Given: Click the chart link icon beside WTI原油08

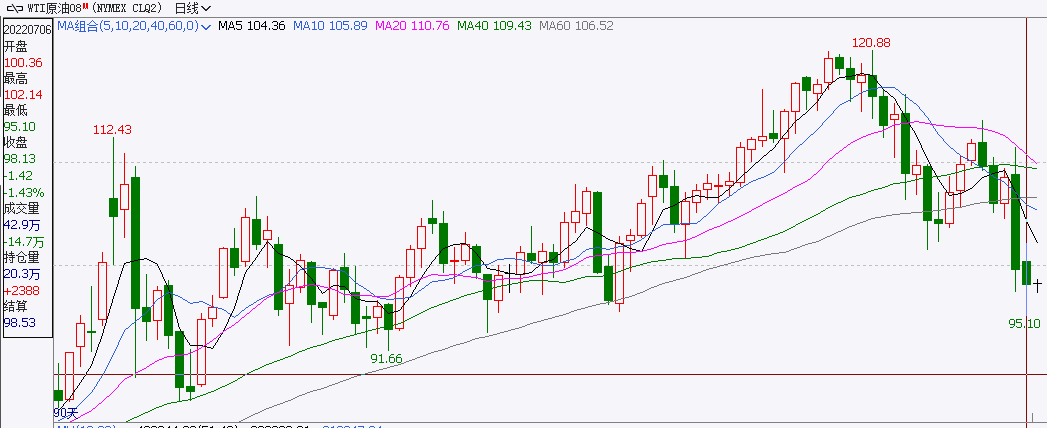Looking at the screenshot, I should pos(13,8).
